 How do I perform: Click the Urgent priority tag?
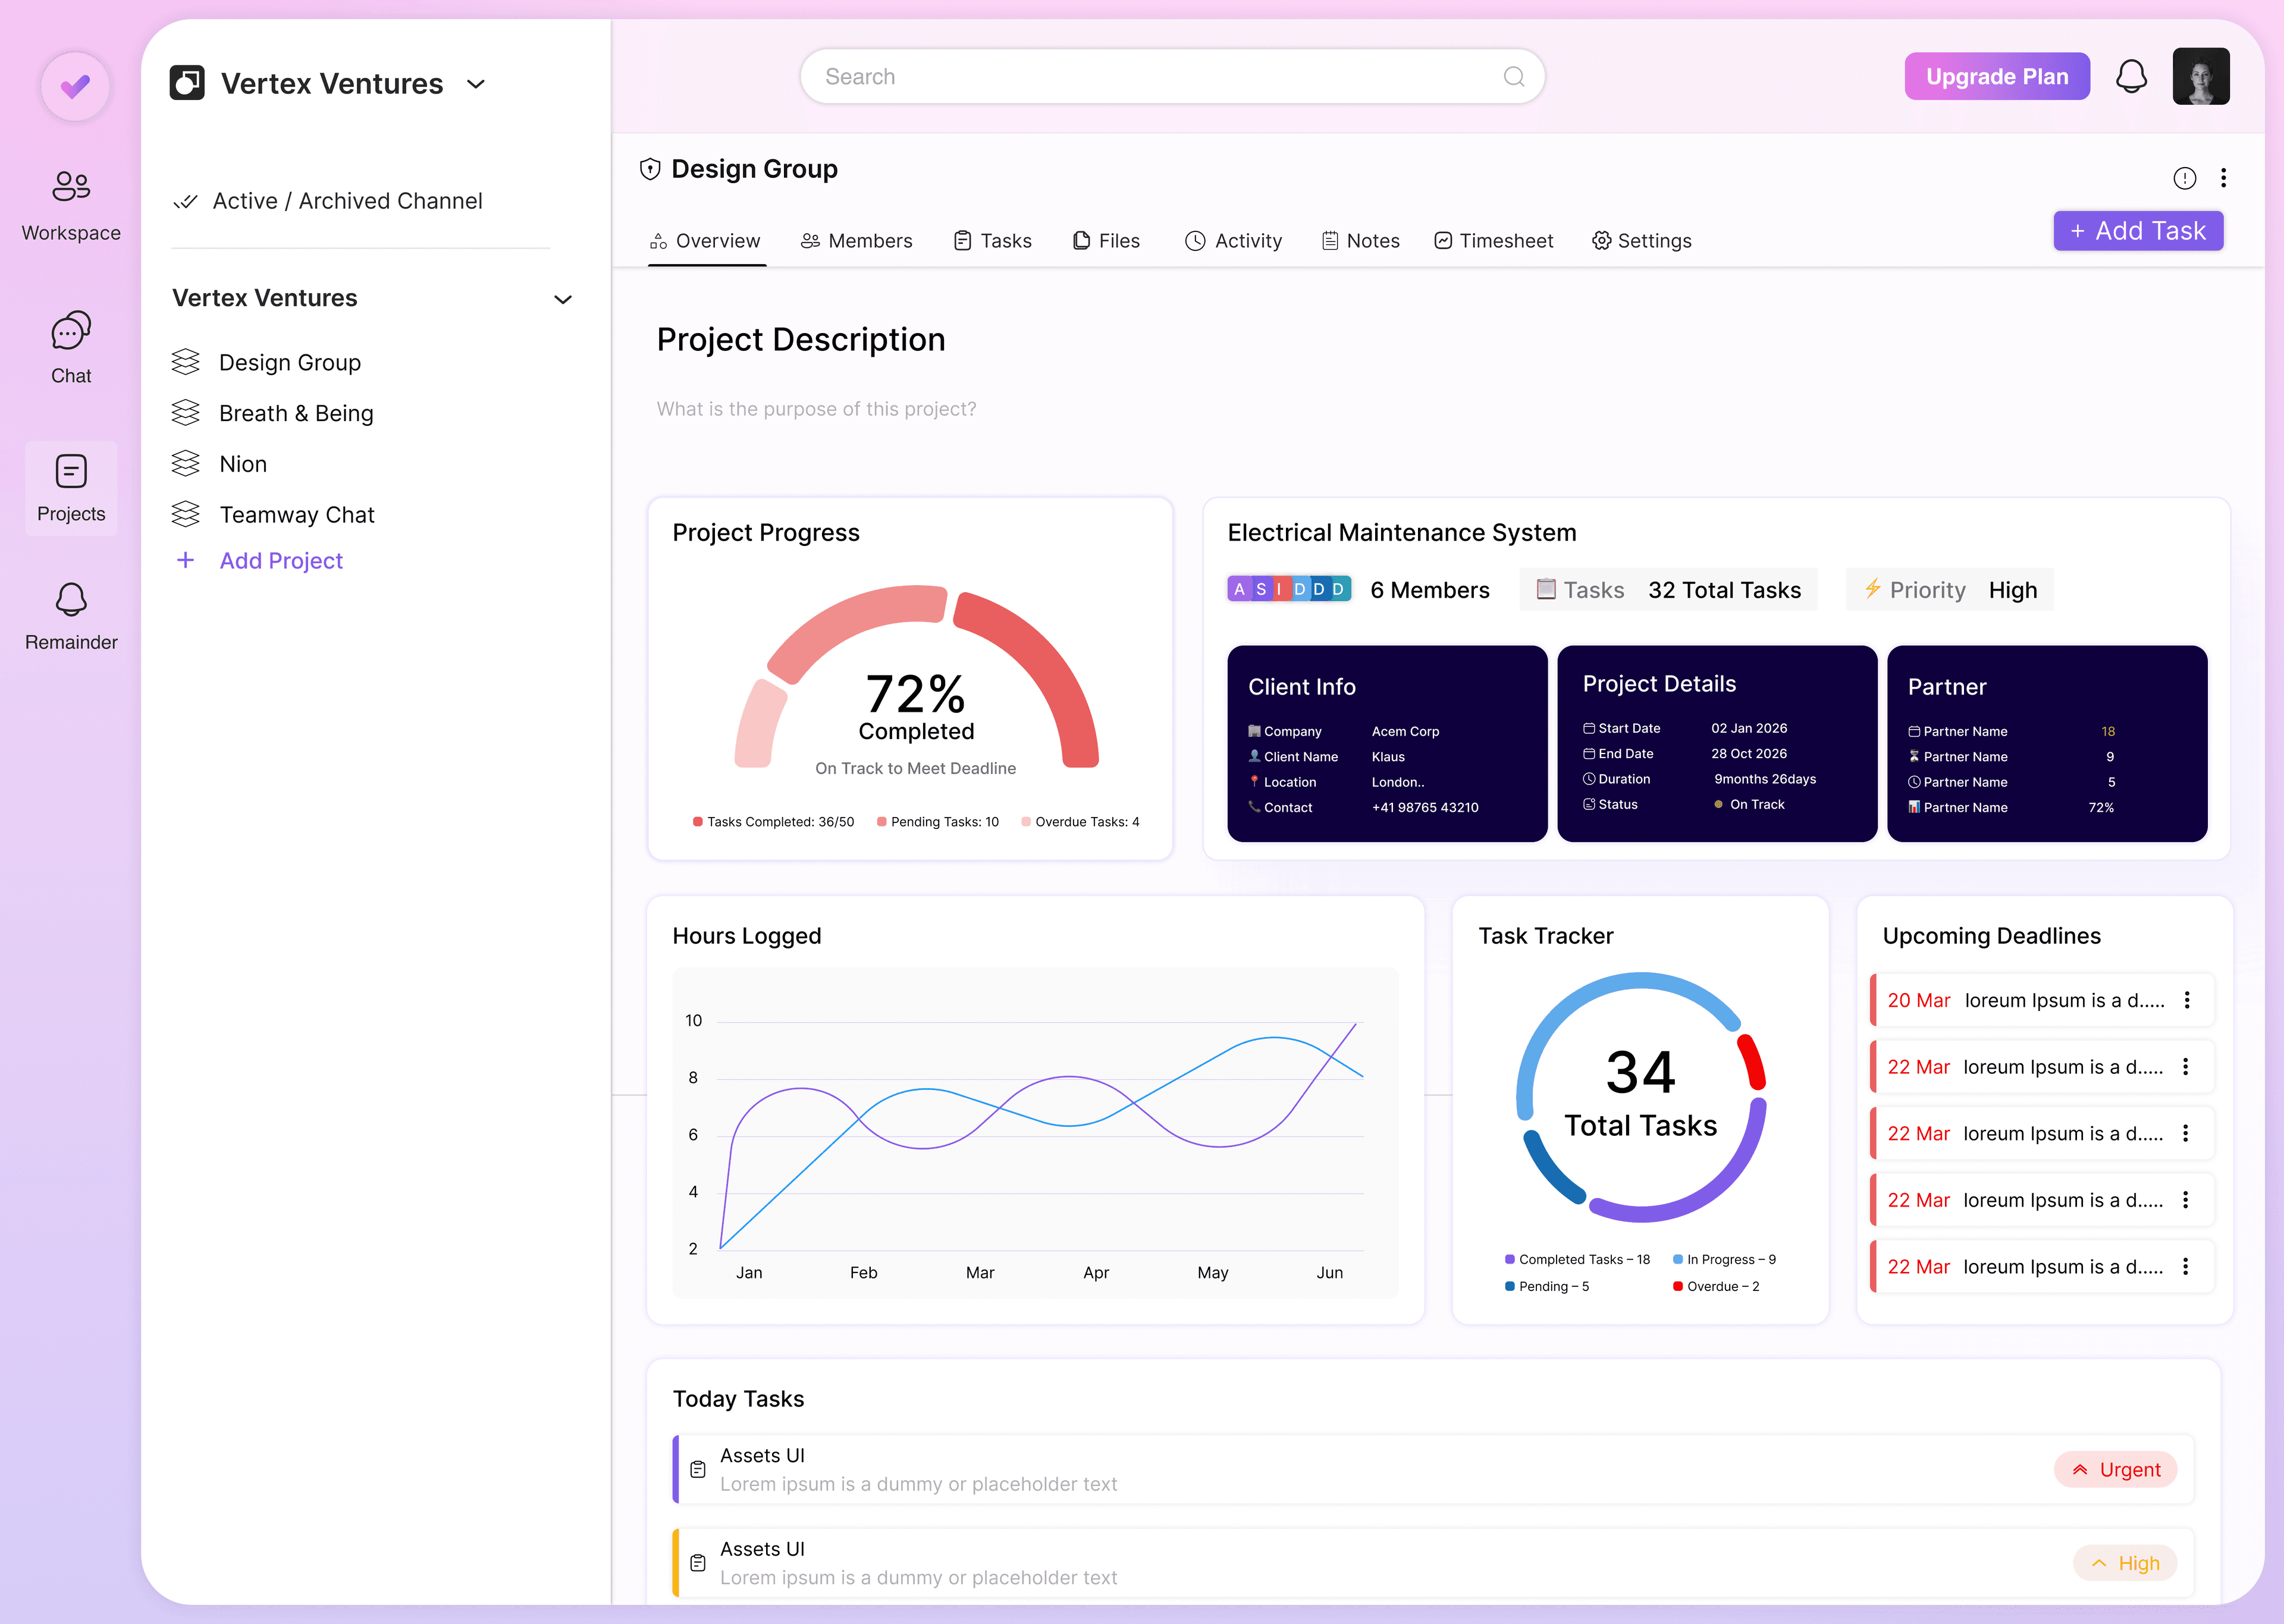[x=2115, y=1469]
